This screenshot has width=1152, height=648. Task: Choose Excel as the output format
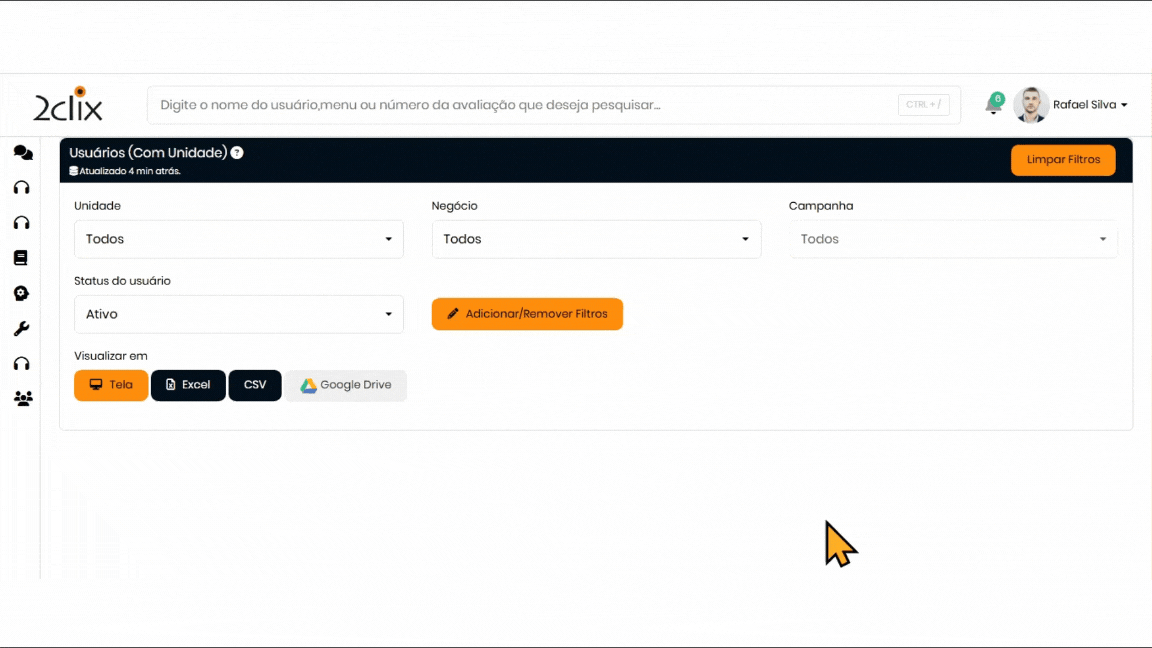pyautogui.click(x=188, y=385)
